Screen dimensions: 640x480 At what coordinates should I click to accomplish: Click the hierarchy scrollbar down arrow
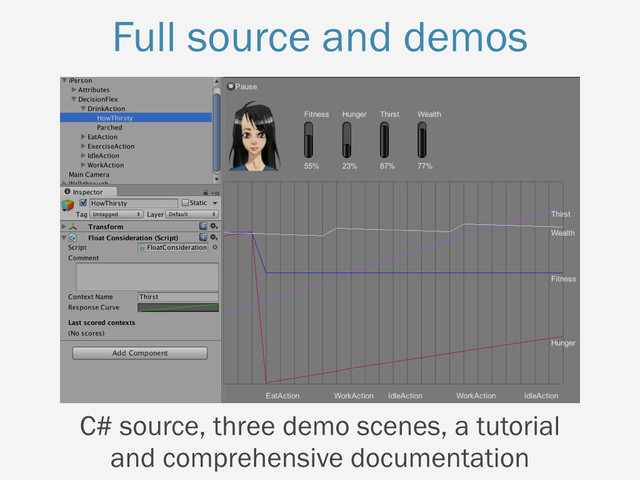(217, 179)
